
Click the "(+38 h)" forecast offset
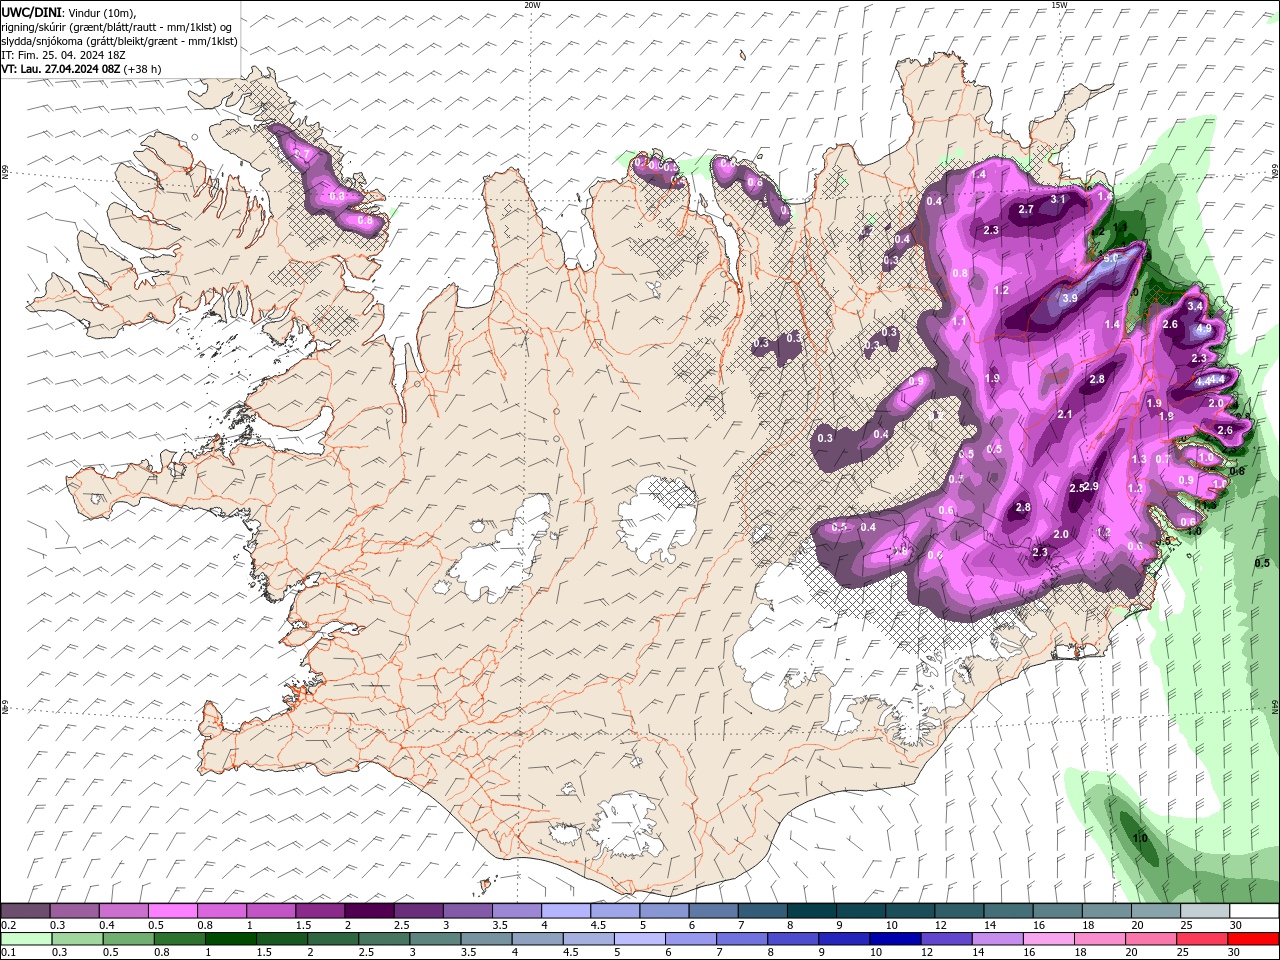[x=143, y=69]
